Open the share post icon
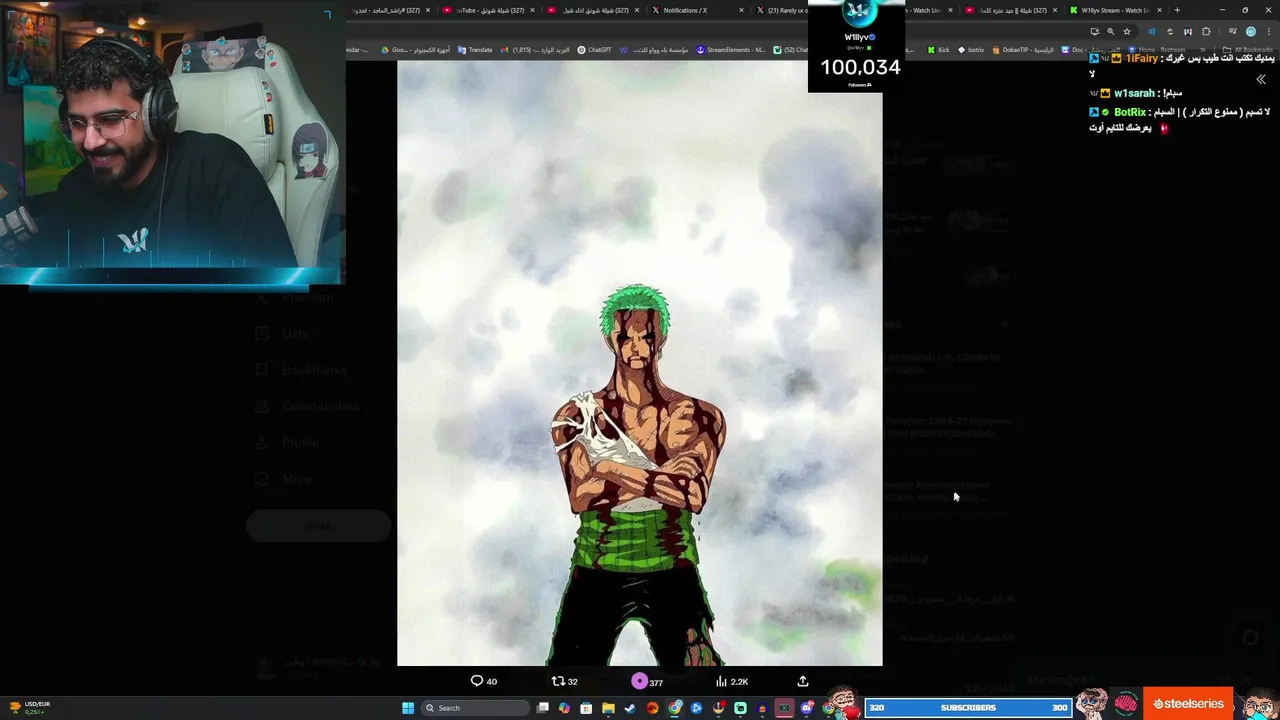The width and height of the screenshot is (1280, 720). (x=802, y=681)
